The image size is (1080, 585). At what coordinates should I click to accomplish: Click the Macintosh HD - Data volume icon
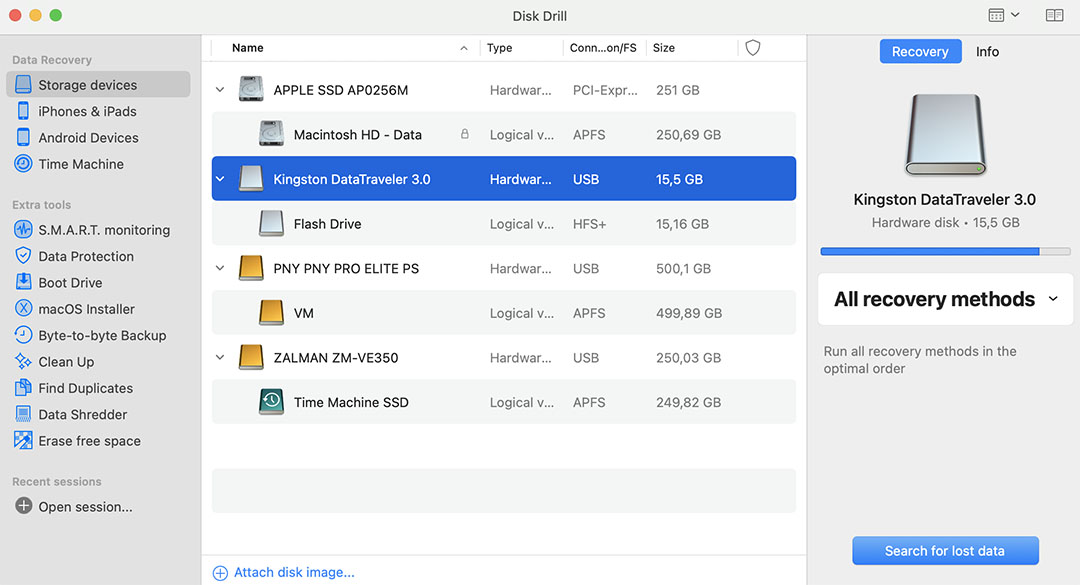(271, 134)
